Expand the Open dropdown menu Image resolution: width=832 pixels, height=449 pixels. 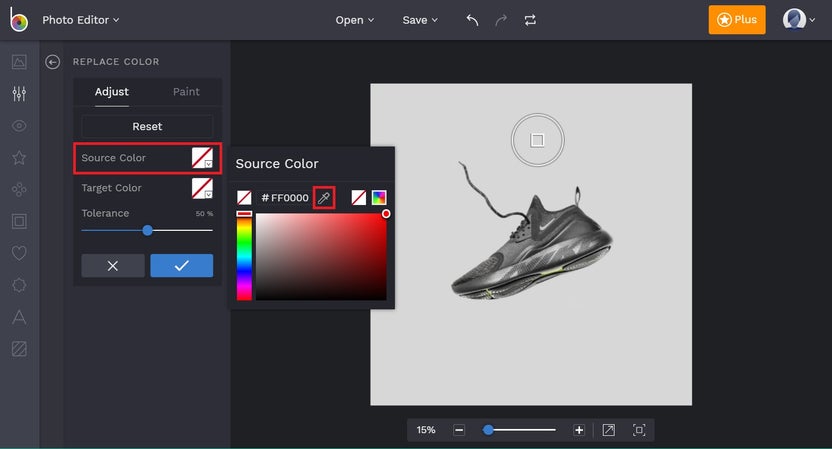[355, 20]
